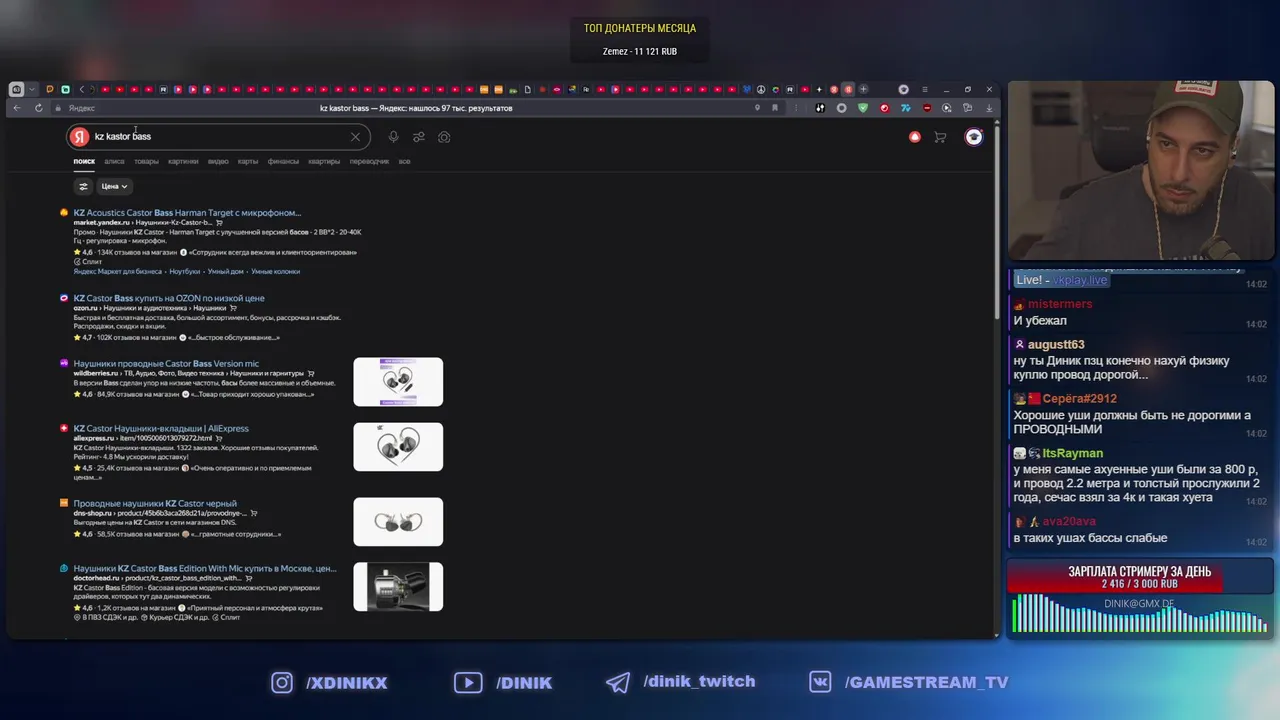Clear the search query with the X icon
Viewport: 1280px width, 720px height.
tap(355, 137)
